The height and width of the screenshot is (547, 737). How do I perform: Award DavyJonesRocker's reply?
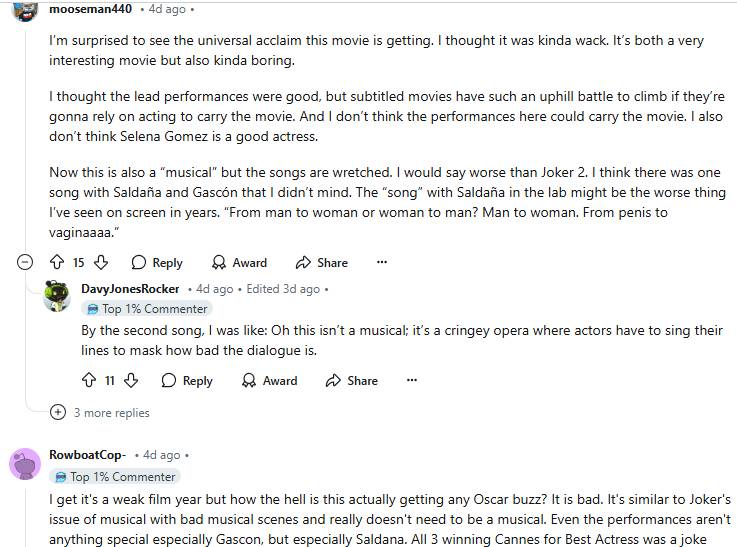click(269, 380)
